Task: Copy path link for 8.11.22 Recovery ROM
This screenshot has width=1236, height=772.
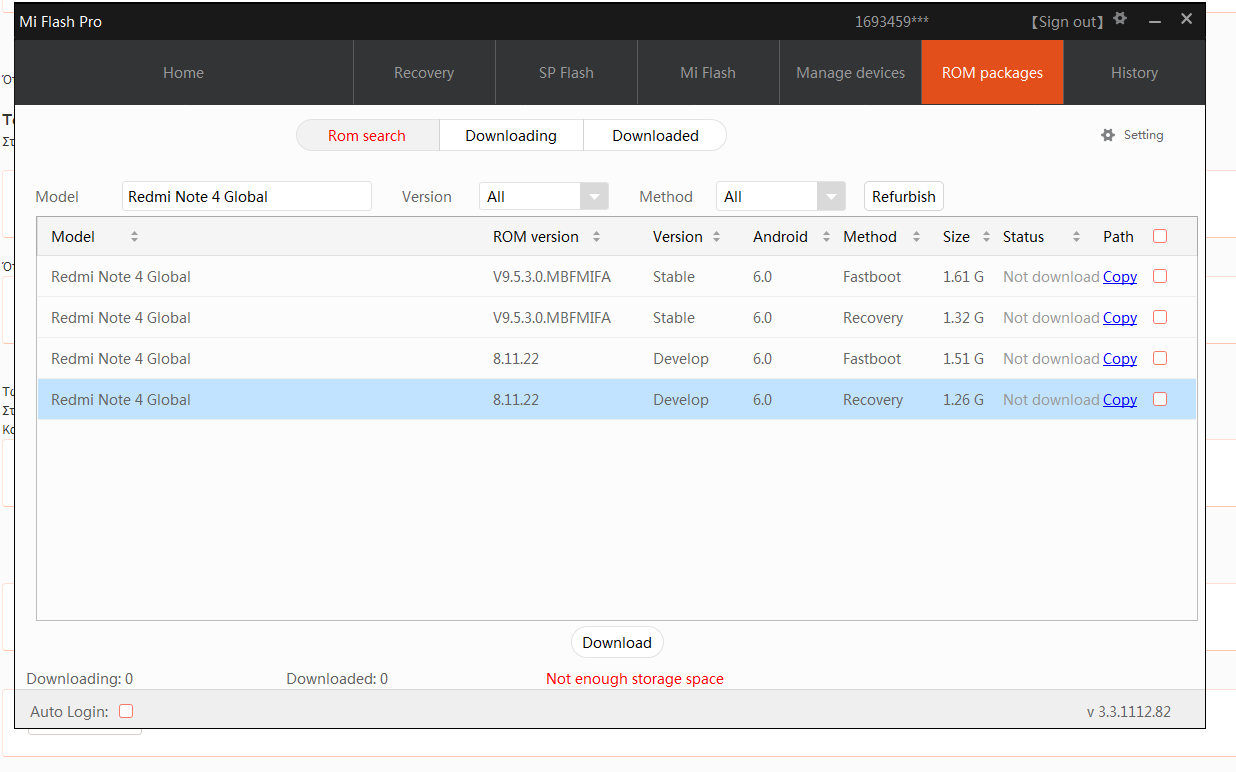Action: [x=1119, y=400]
